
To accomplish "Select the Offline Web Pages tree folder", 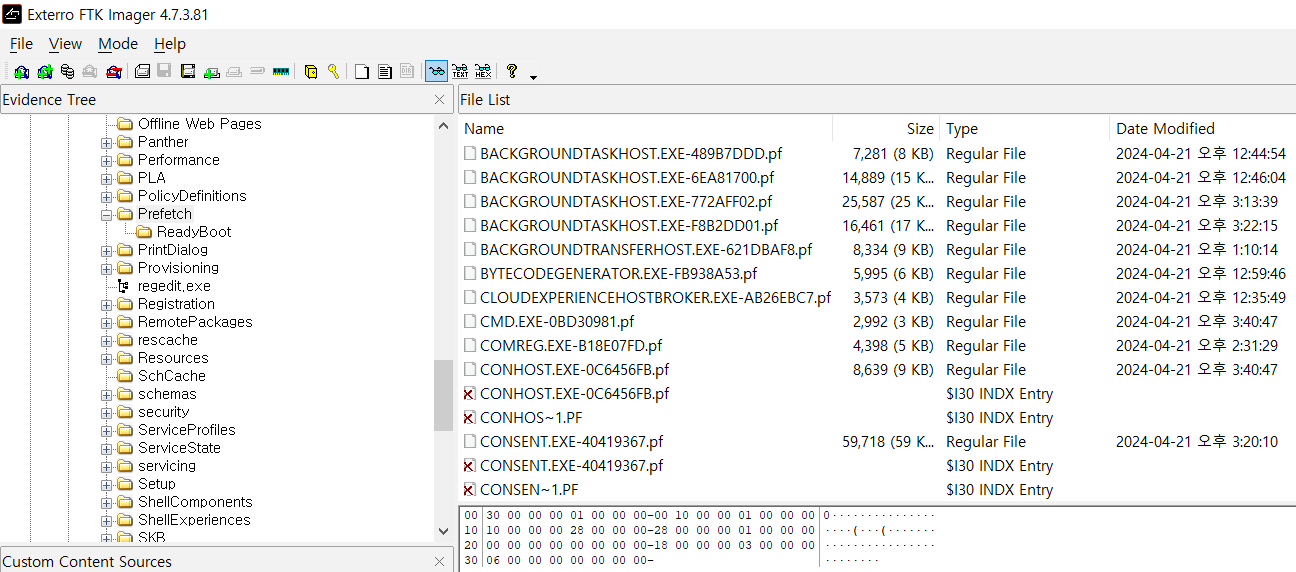I will tap(200, 124).
